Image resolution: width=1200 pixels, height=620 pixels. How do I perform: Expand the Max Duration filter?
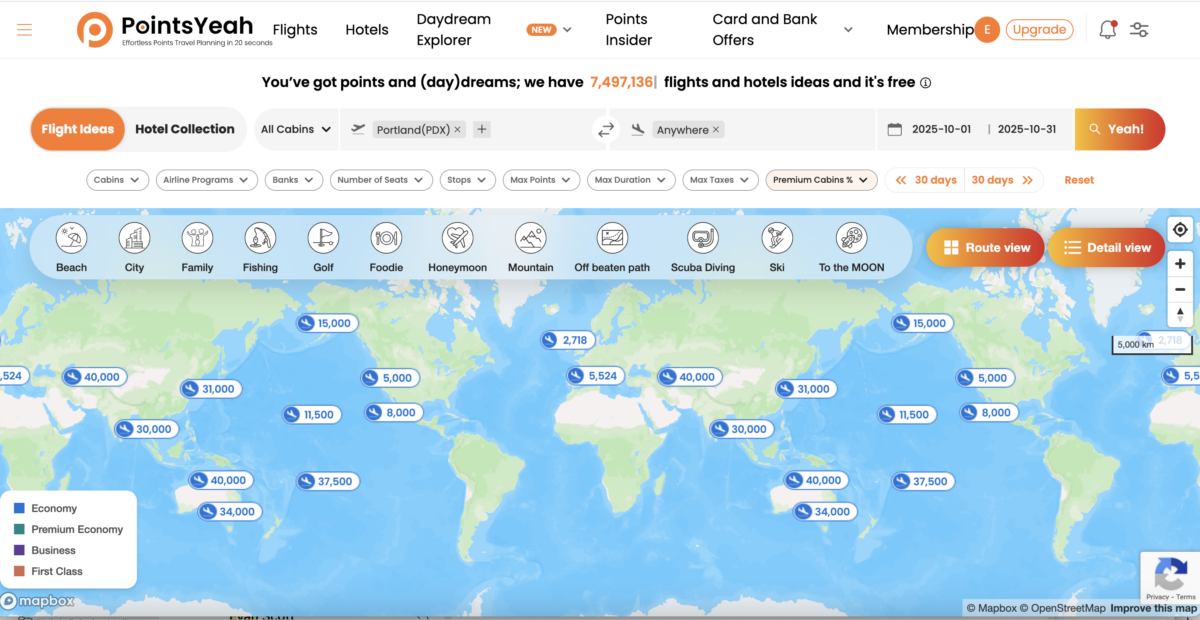click(630, 180)
